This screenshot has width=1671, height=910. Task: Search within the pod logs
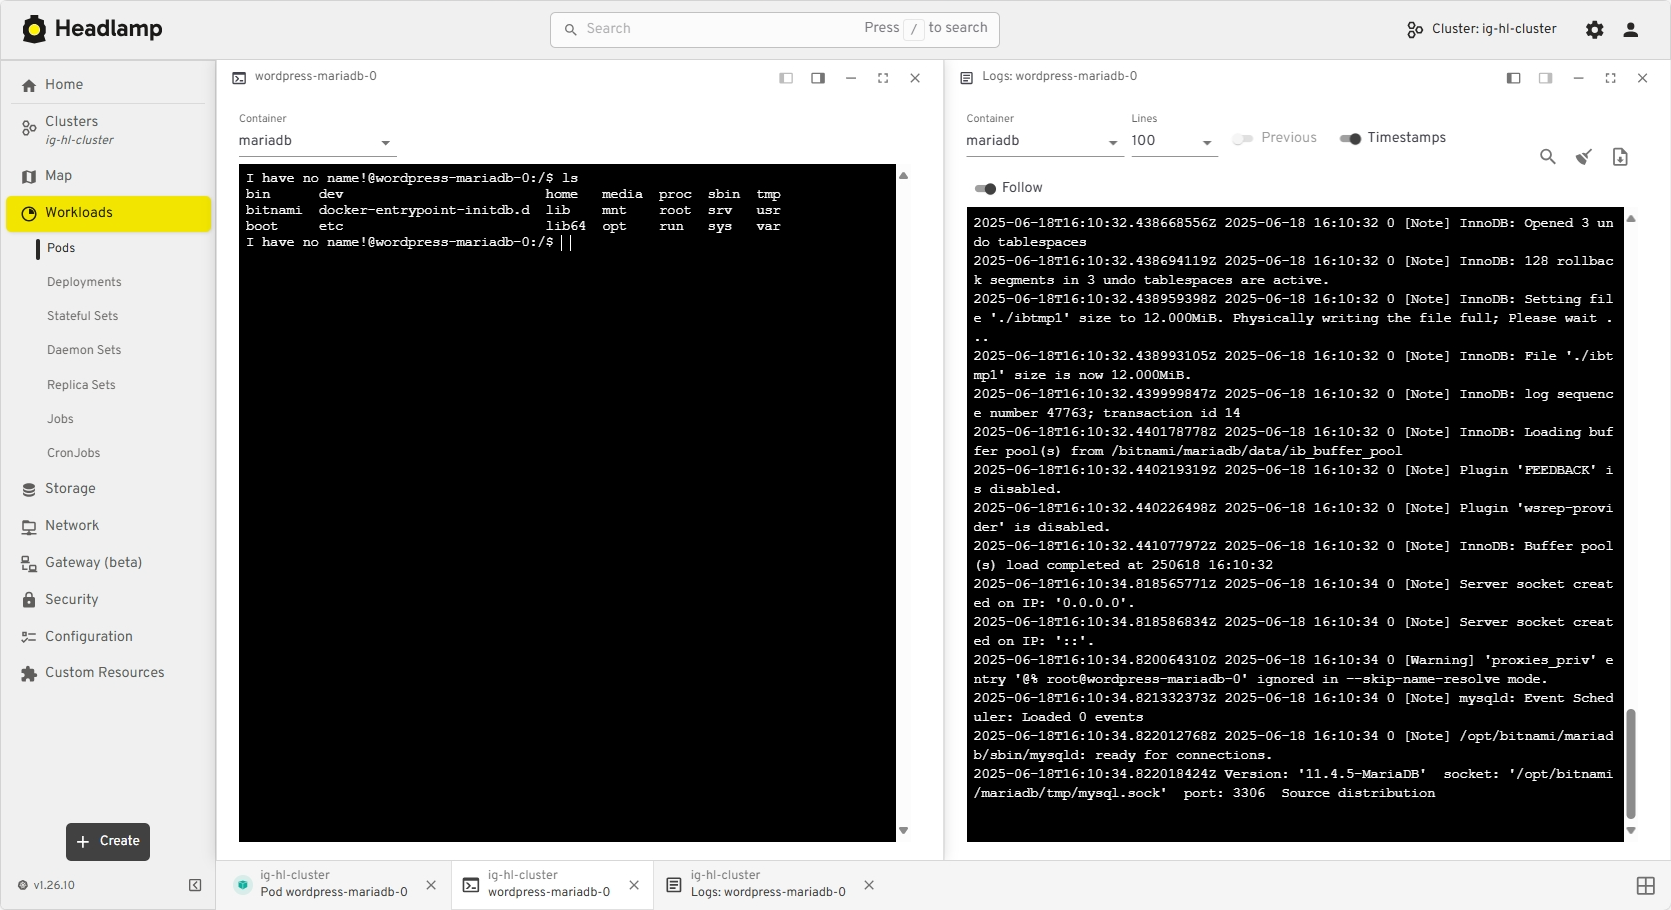pyautogui.click(x=1547, y=157)
